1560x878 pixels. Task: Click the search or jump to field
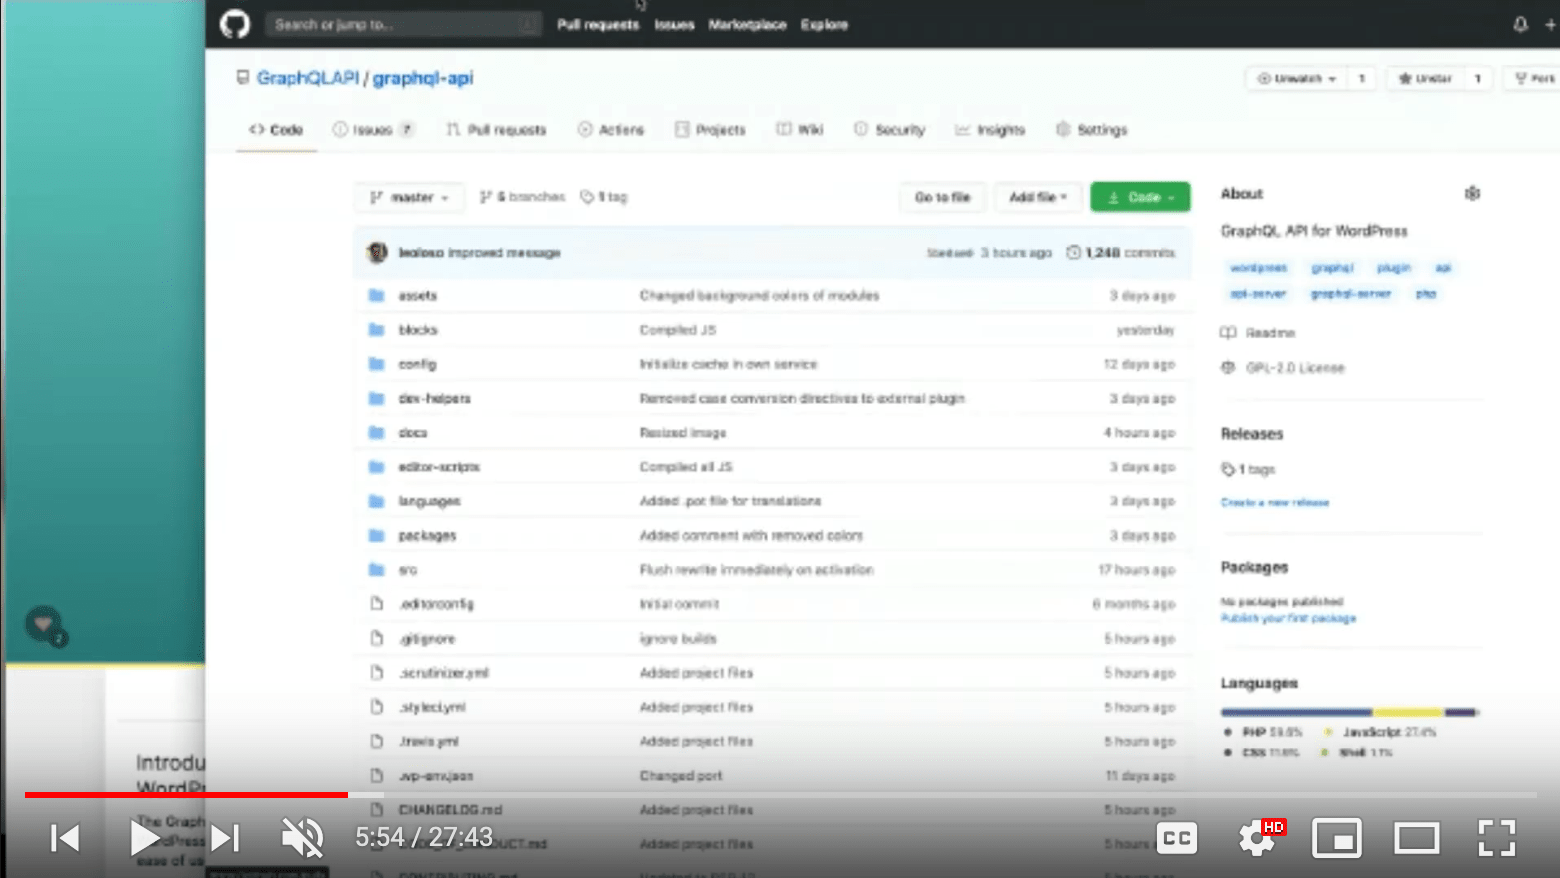click(404, 24)
